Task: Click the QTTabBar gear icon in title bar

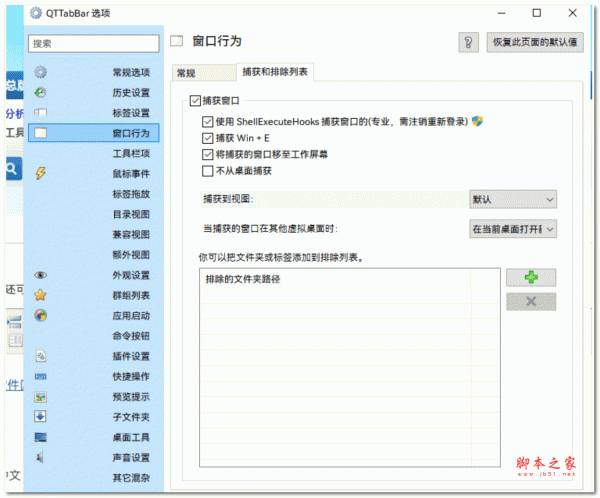Action: [x=36, y=13]
